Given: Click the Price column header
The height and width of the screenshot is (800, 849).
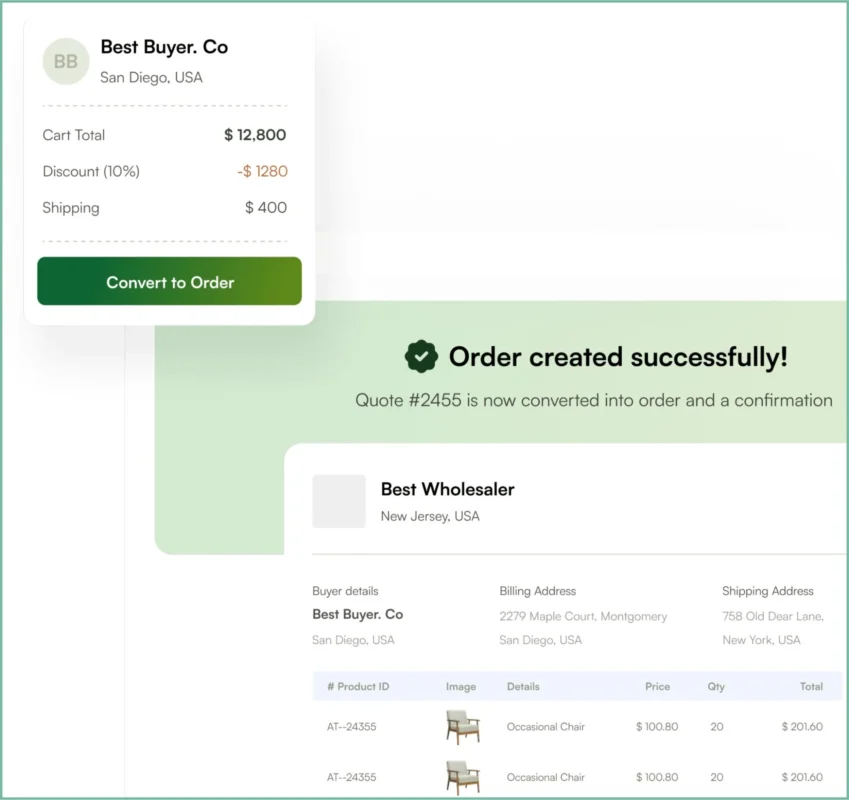Looking at the screenshot, I should pyautogui.click(x=657, y=687).
